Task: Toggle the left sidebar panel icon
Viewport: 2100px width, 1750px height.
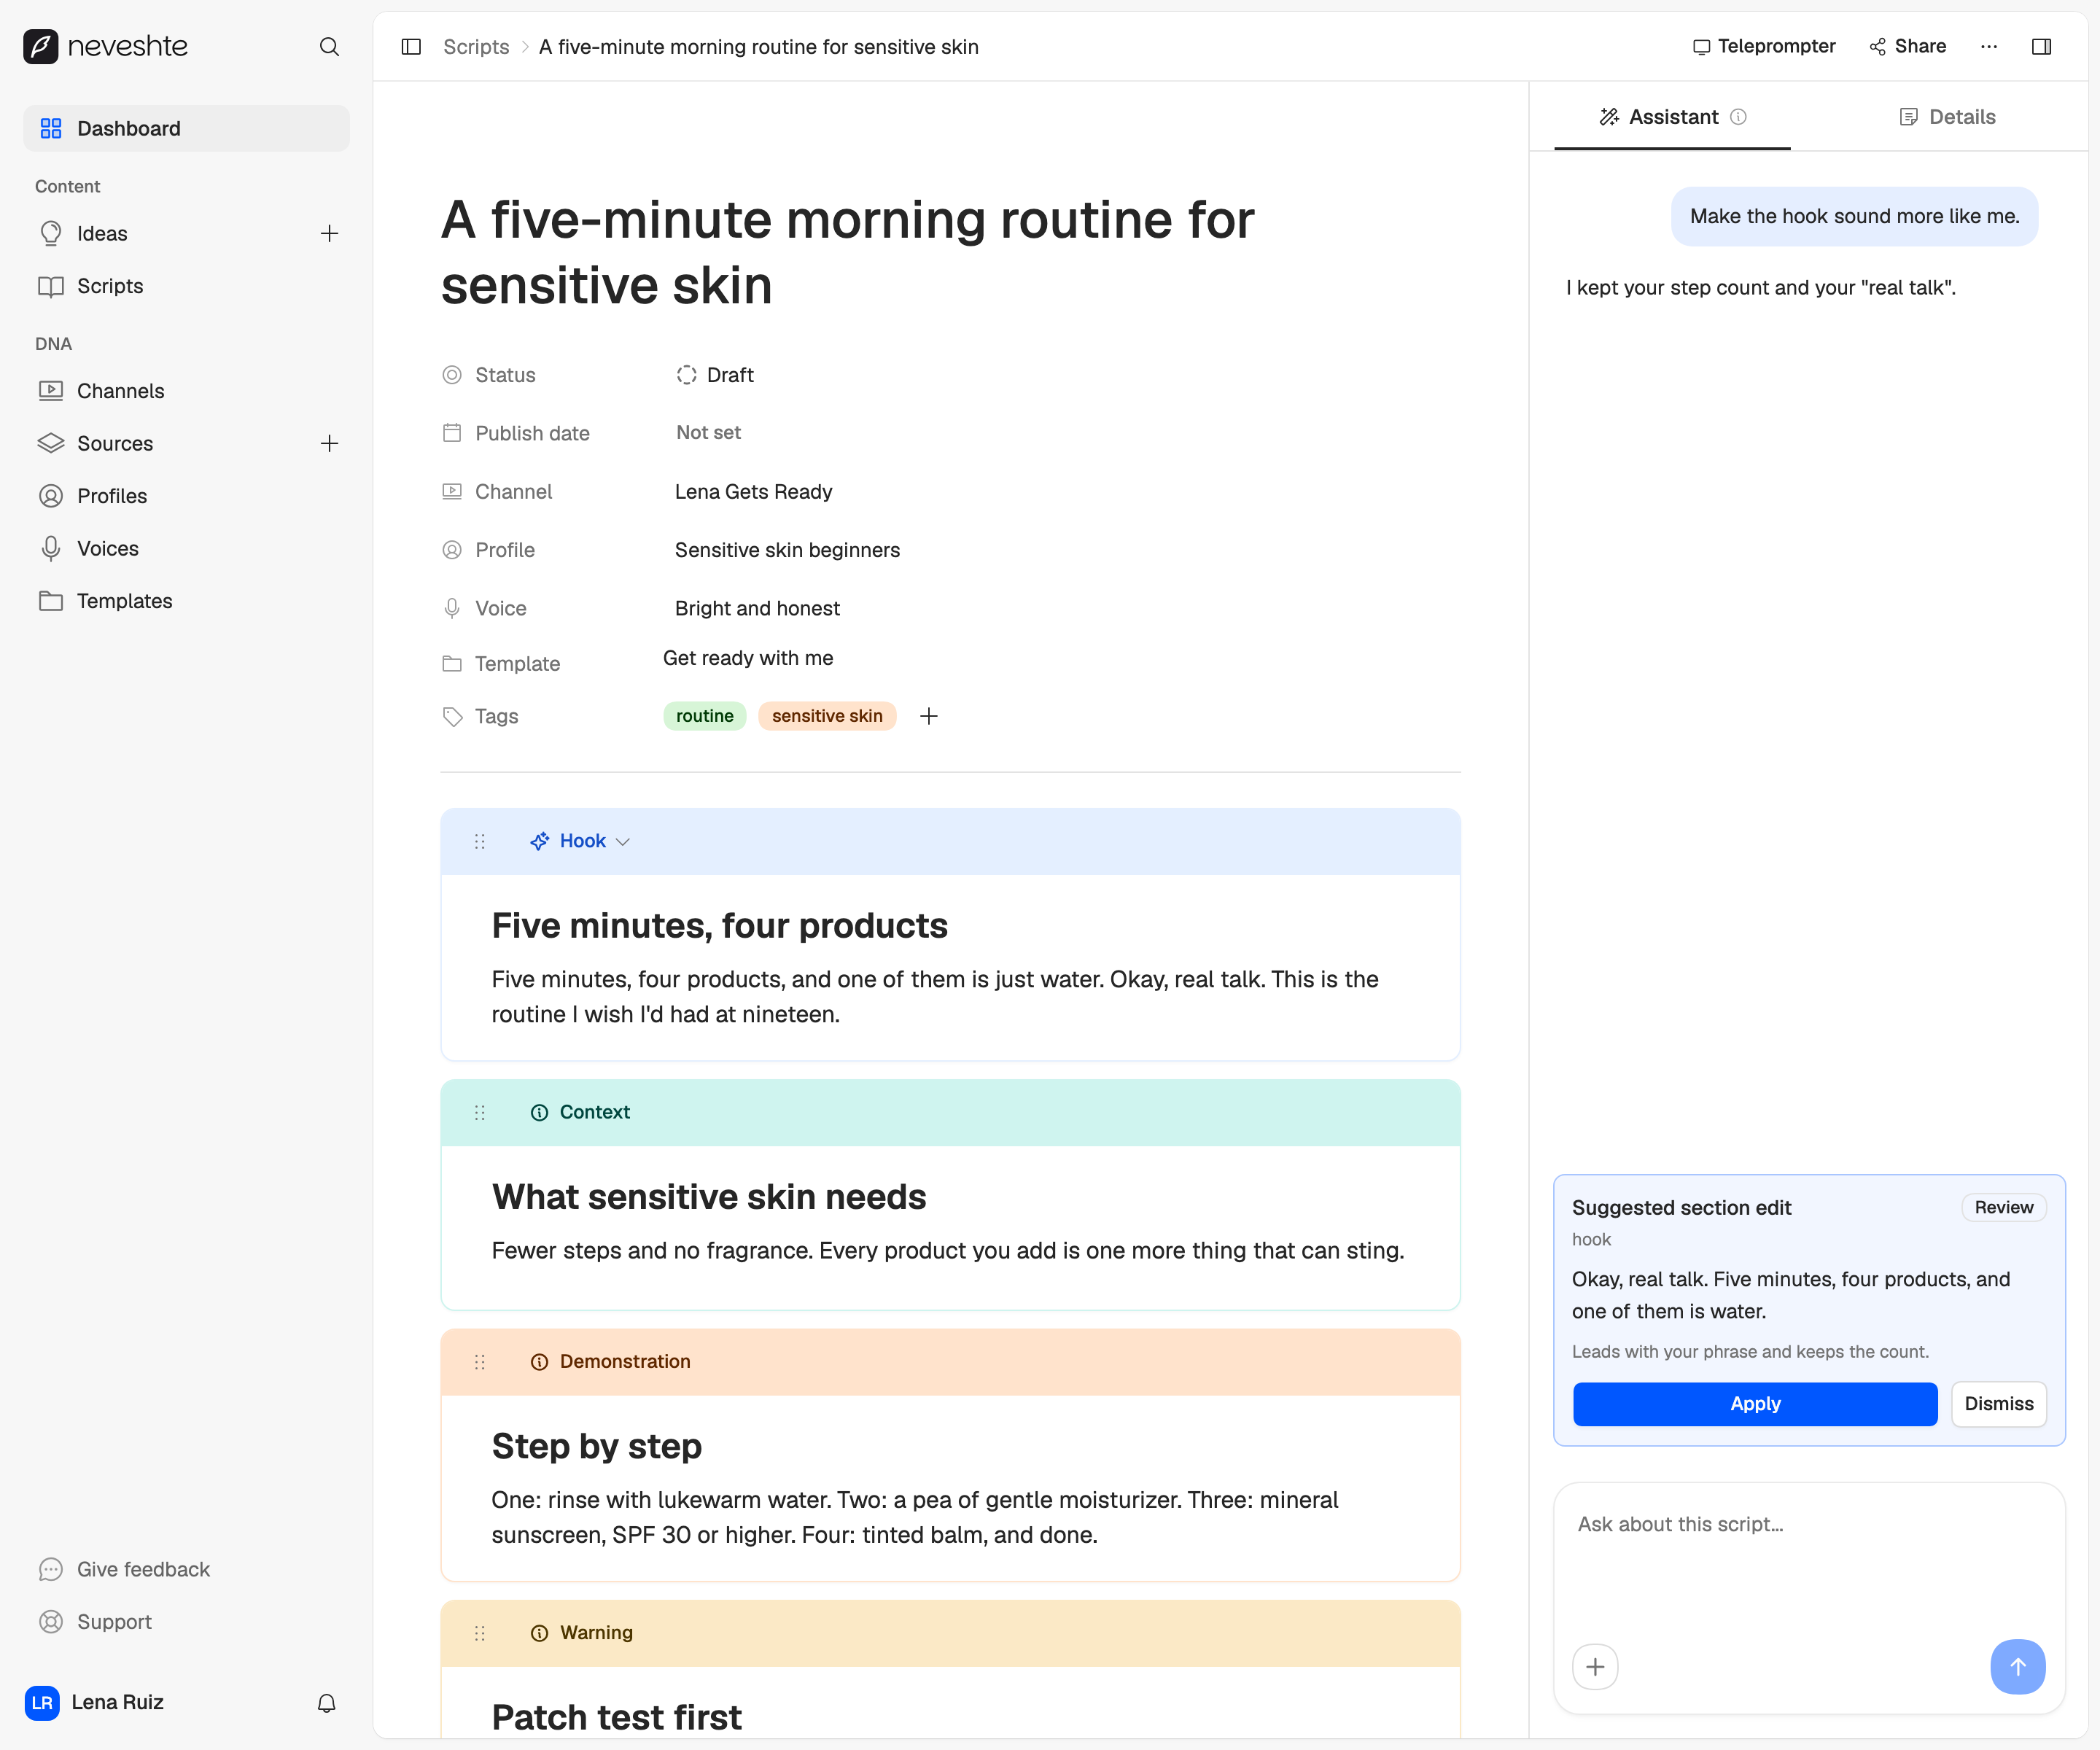Action: 411,47
